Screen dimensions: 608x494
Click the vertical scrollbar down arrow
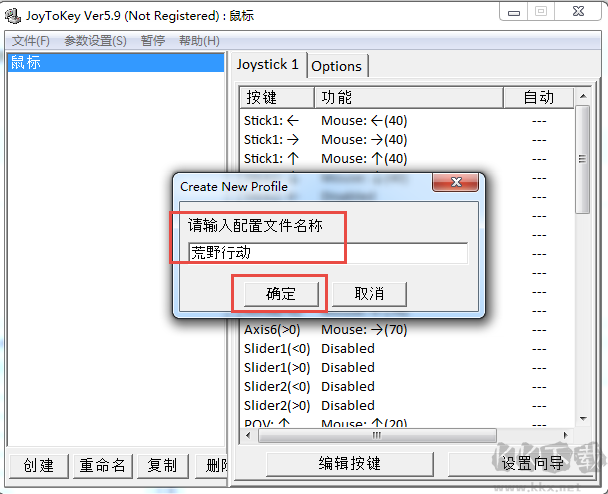point(583,419)
